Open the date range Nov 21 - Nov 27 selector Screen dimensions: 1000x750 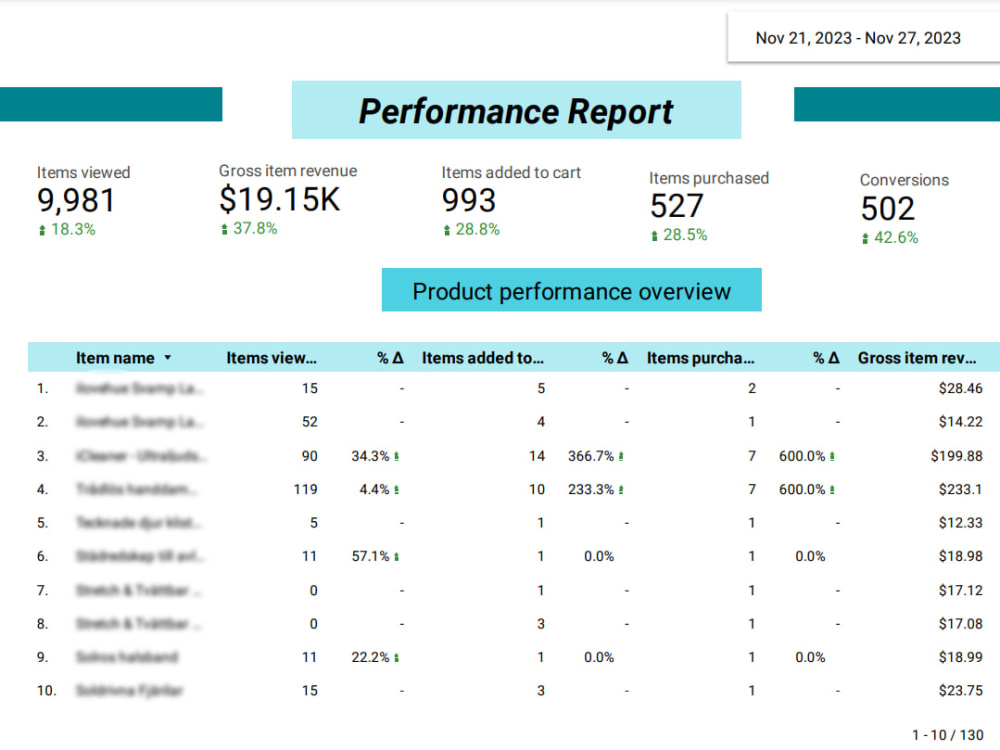coord(858,38)
